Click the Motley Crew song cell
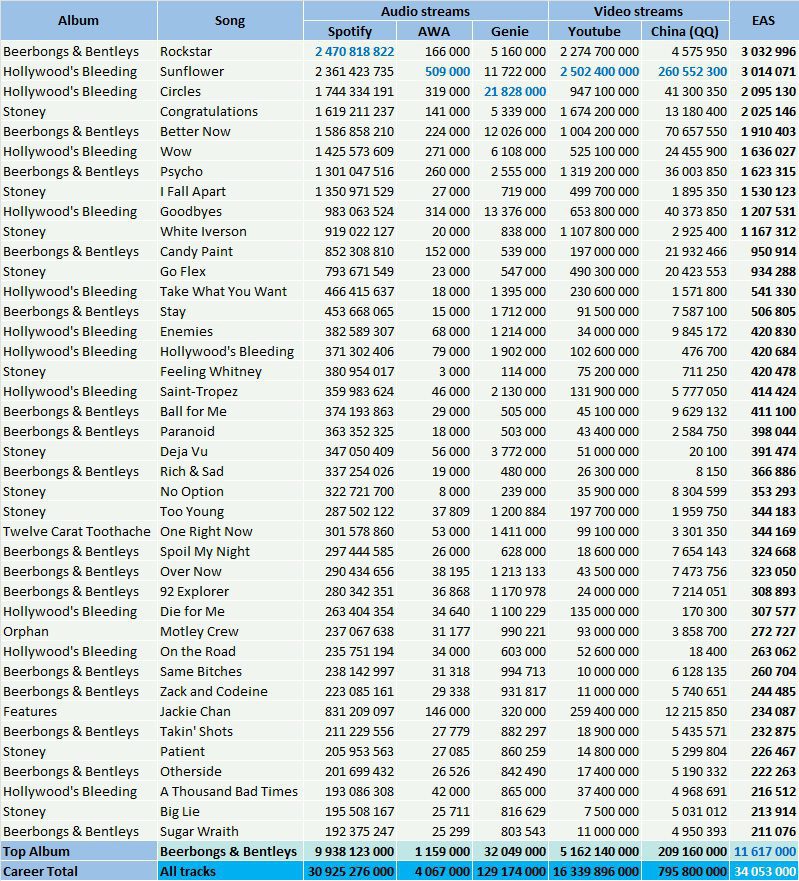The width and height of the screenshot is (799, 881). (x=230, y=632)
